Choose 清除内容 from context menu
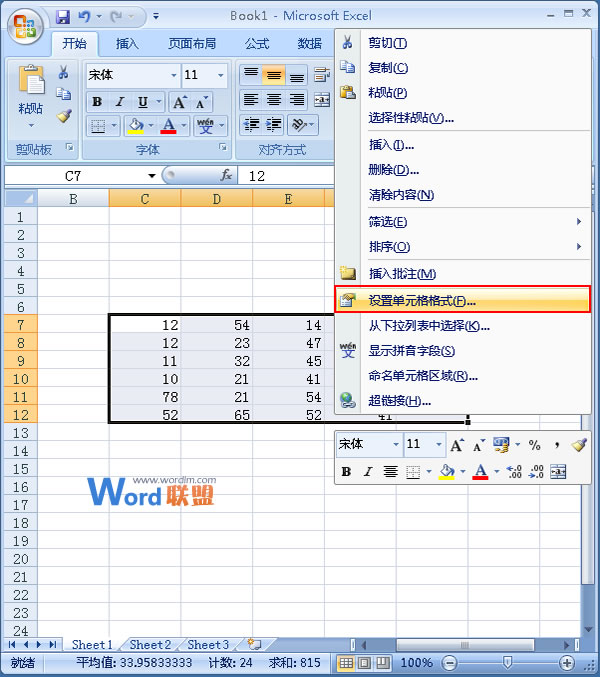The width and height of the screenshot is (600, 677). (462, 195)
